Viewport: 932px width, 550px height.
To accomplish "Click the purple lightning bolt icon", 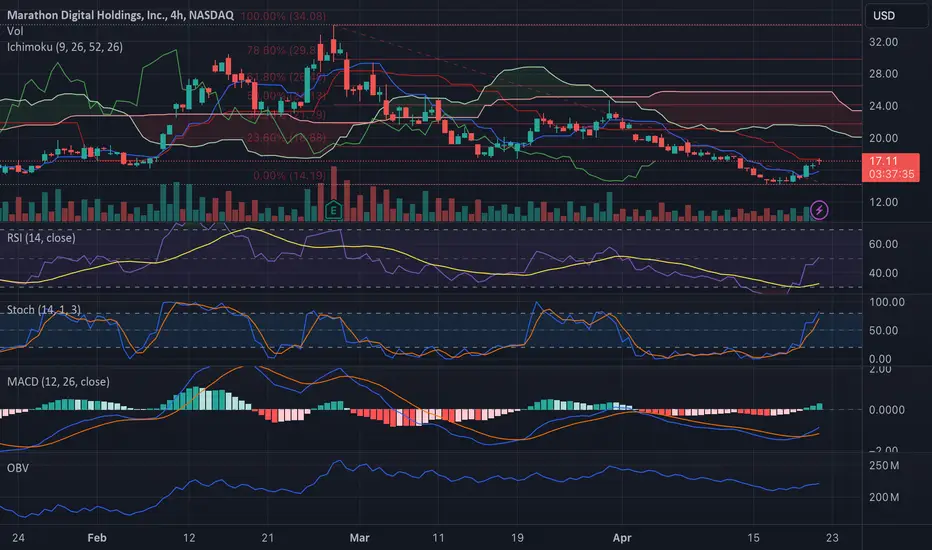I will (x=819, y=210).
